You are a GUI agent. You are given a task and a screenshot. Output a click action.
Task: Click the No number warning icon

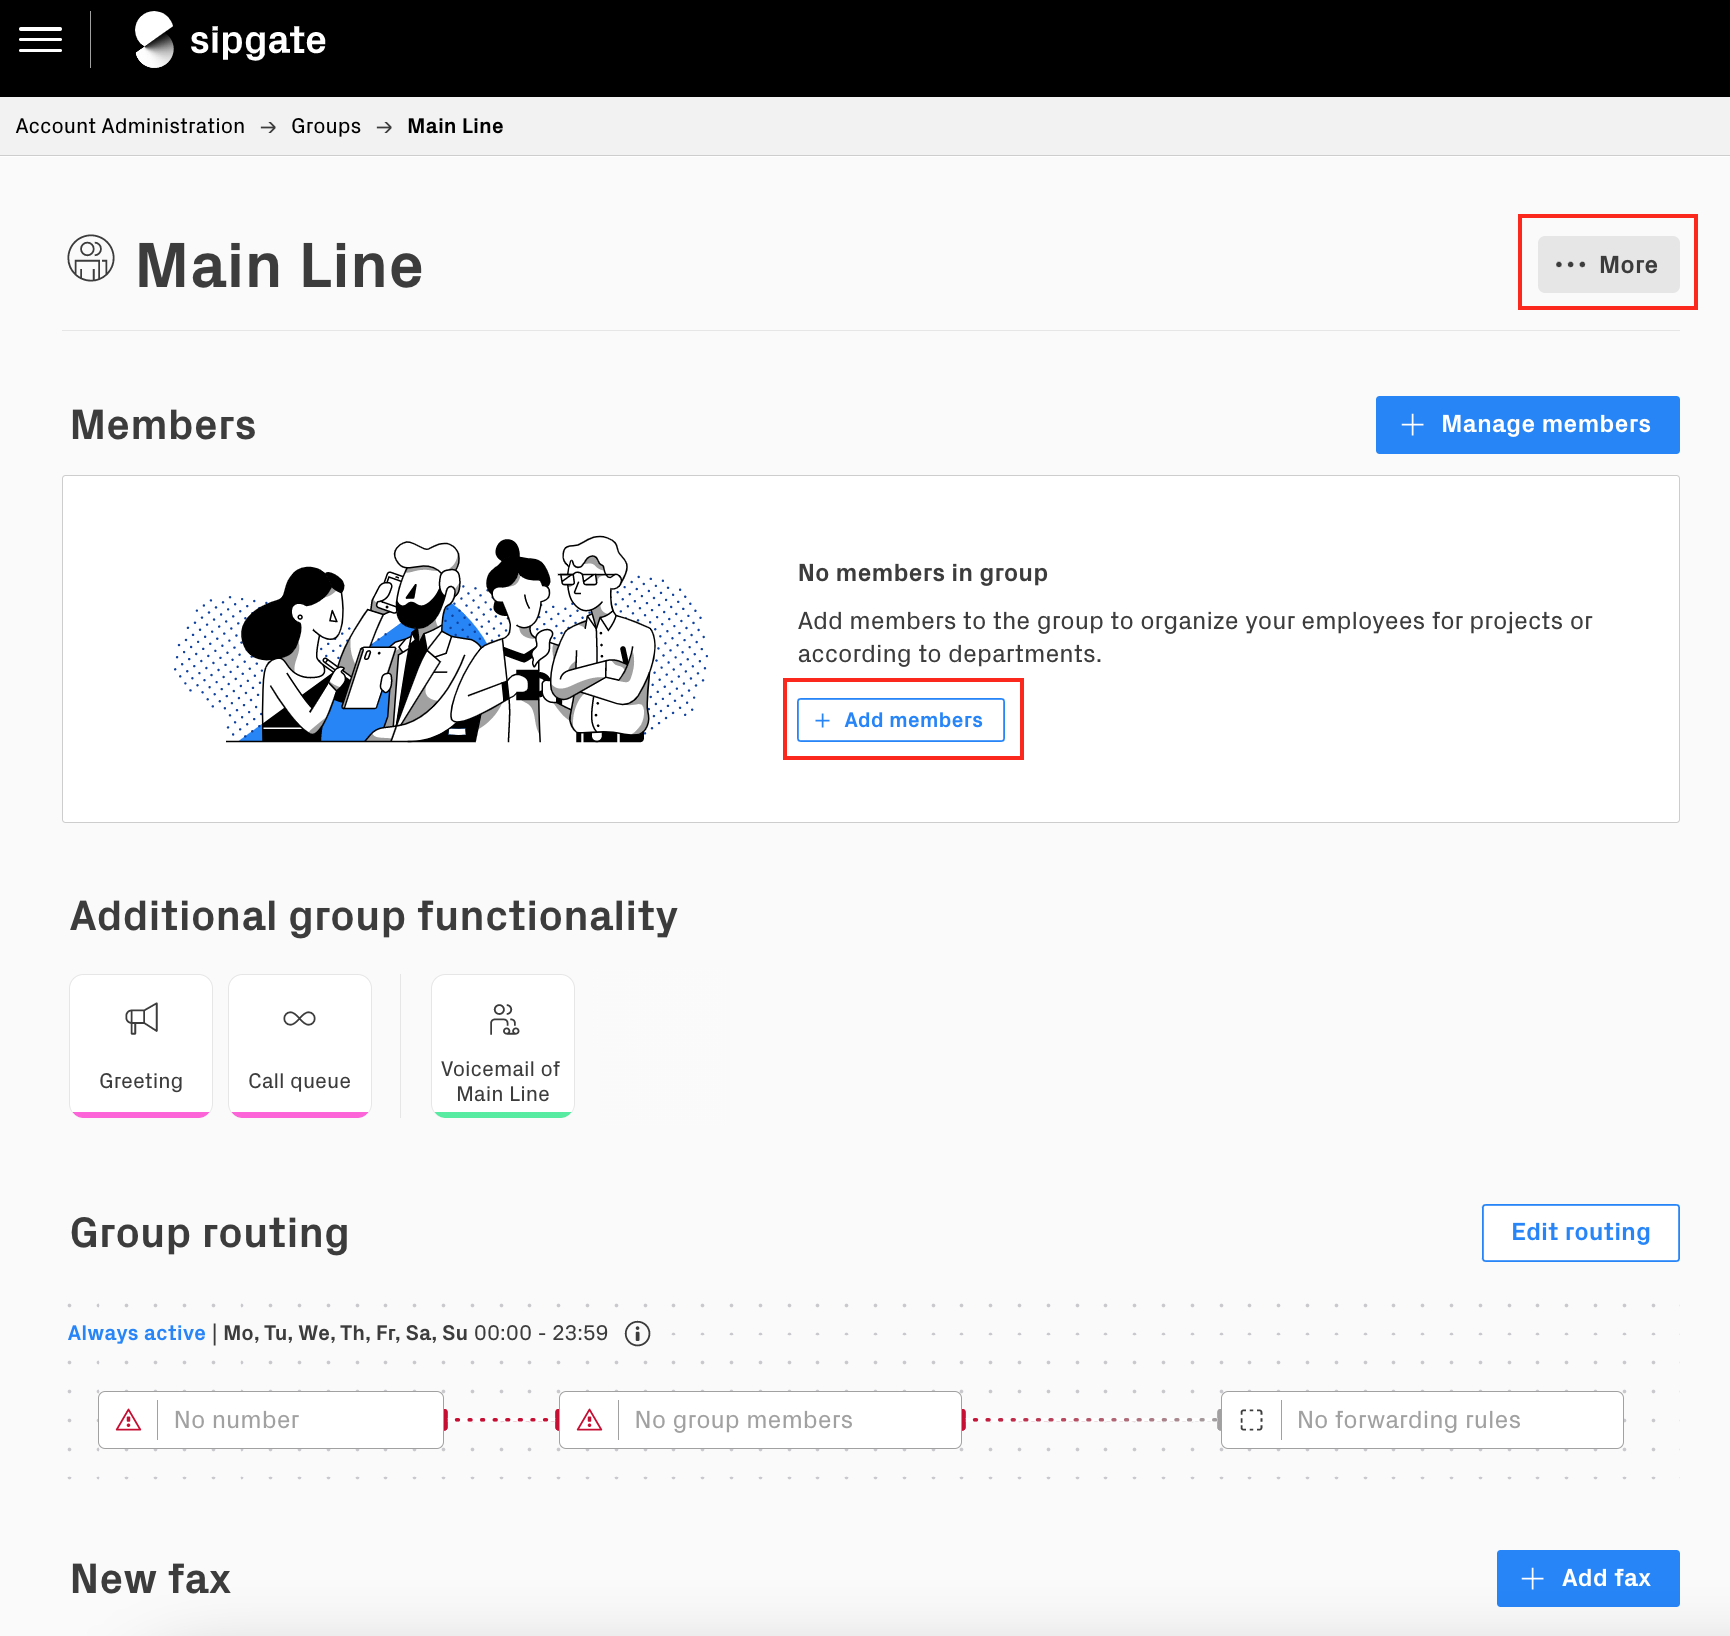129,1420
